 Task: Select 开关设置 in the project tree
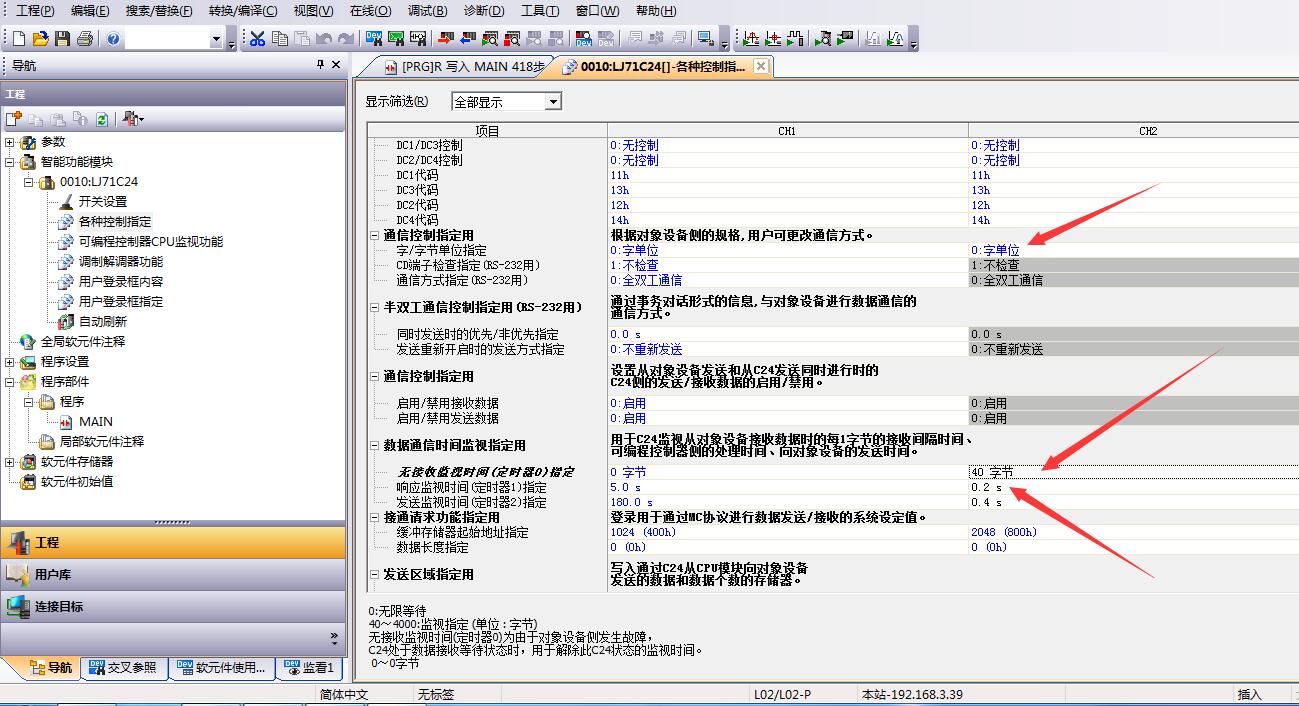pyautogui.click(x=102, y=202)
